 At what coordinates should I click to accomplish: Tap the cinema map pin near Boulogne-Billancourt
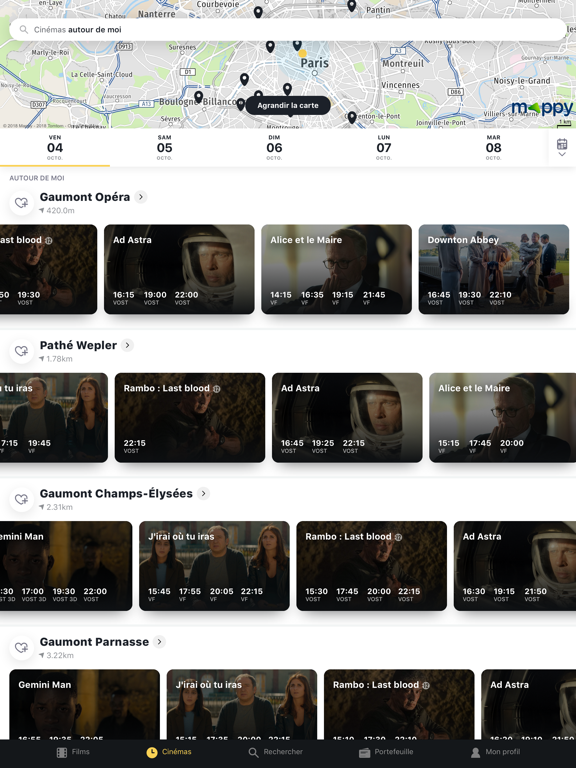pos(198,97)
